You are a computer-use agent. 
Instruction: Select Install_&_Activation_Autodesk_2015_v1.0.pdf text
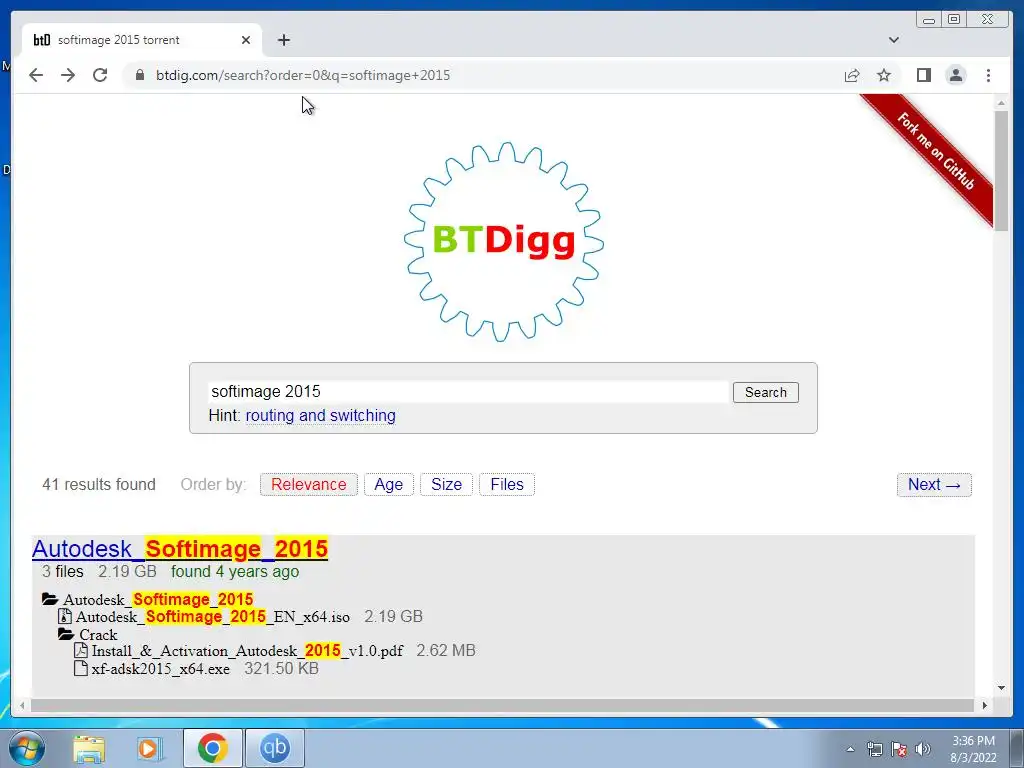tap(248, 650)
